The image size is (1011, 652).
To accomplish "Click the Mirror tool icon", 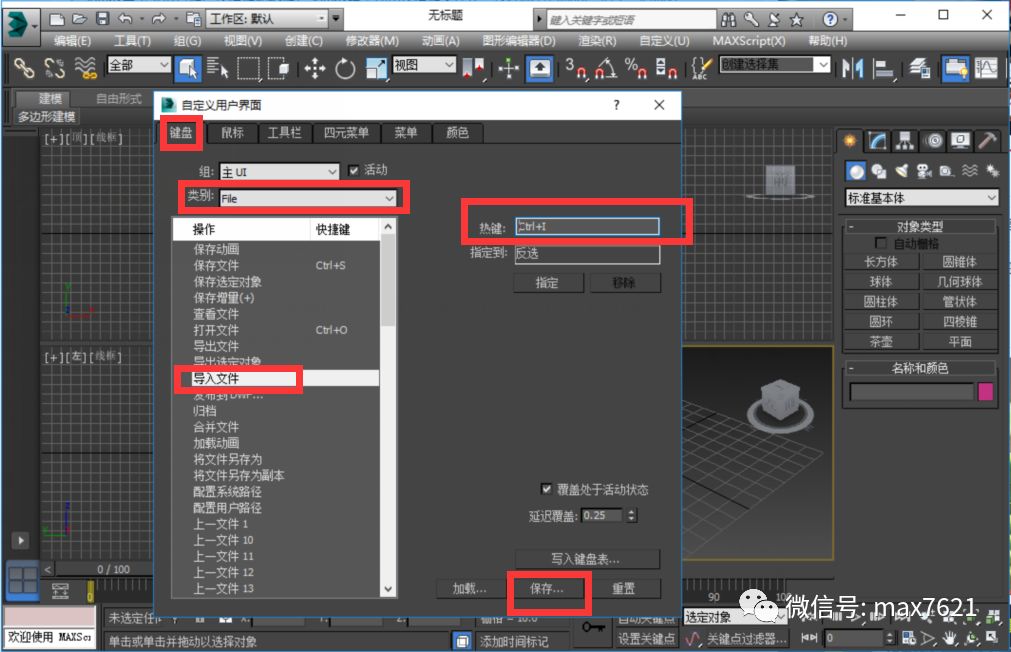I will [852, 68].
